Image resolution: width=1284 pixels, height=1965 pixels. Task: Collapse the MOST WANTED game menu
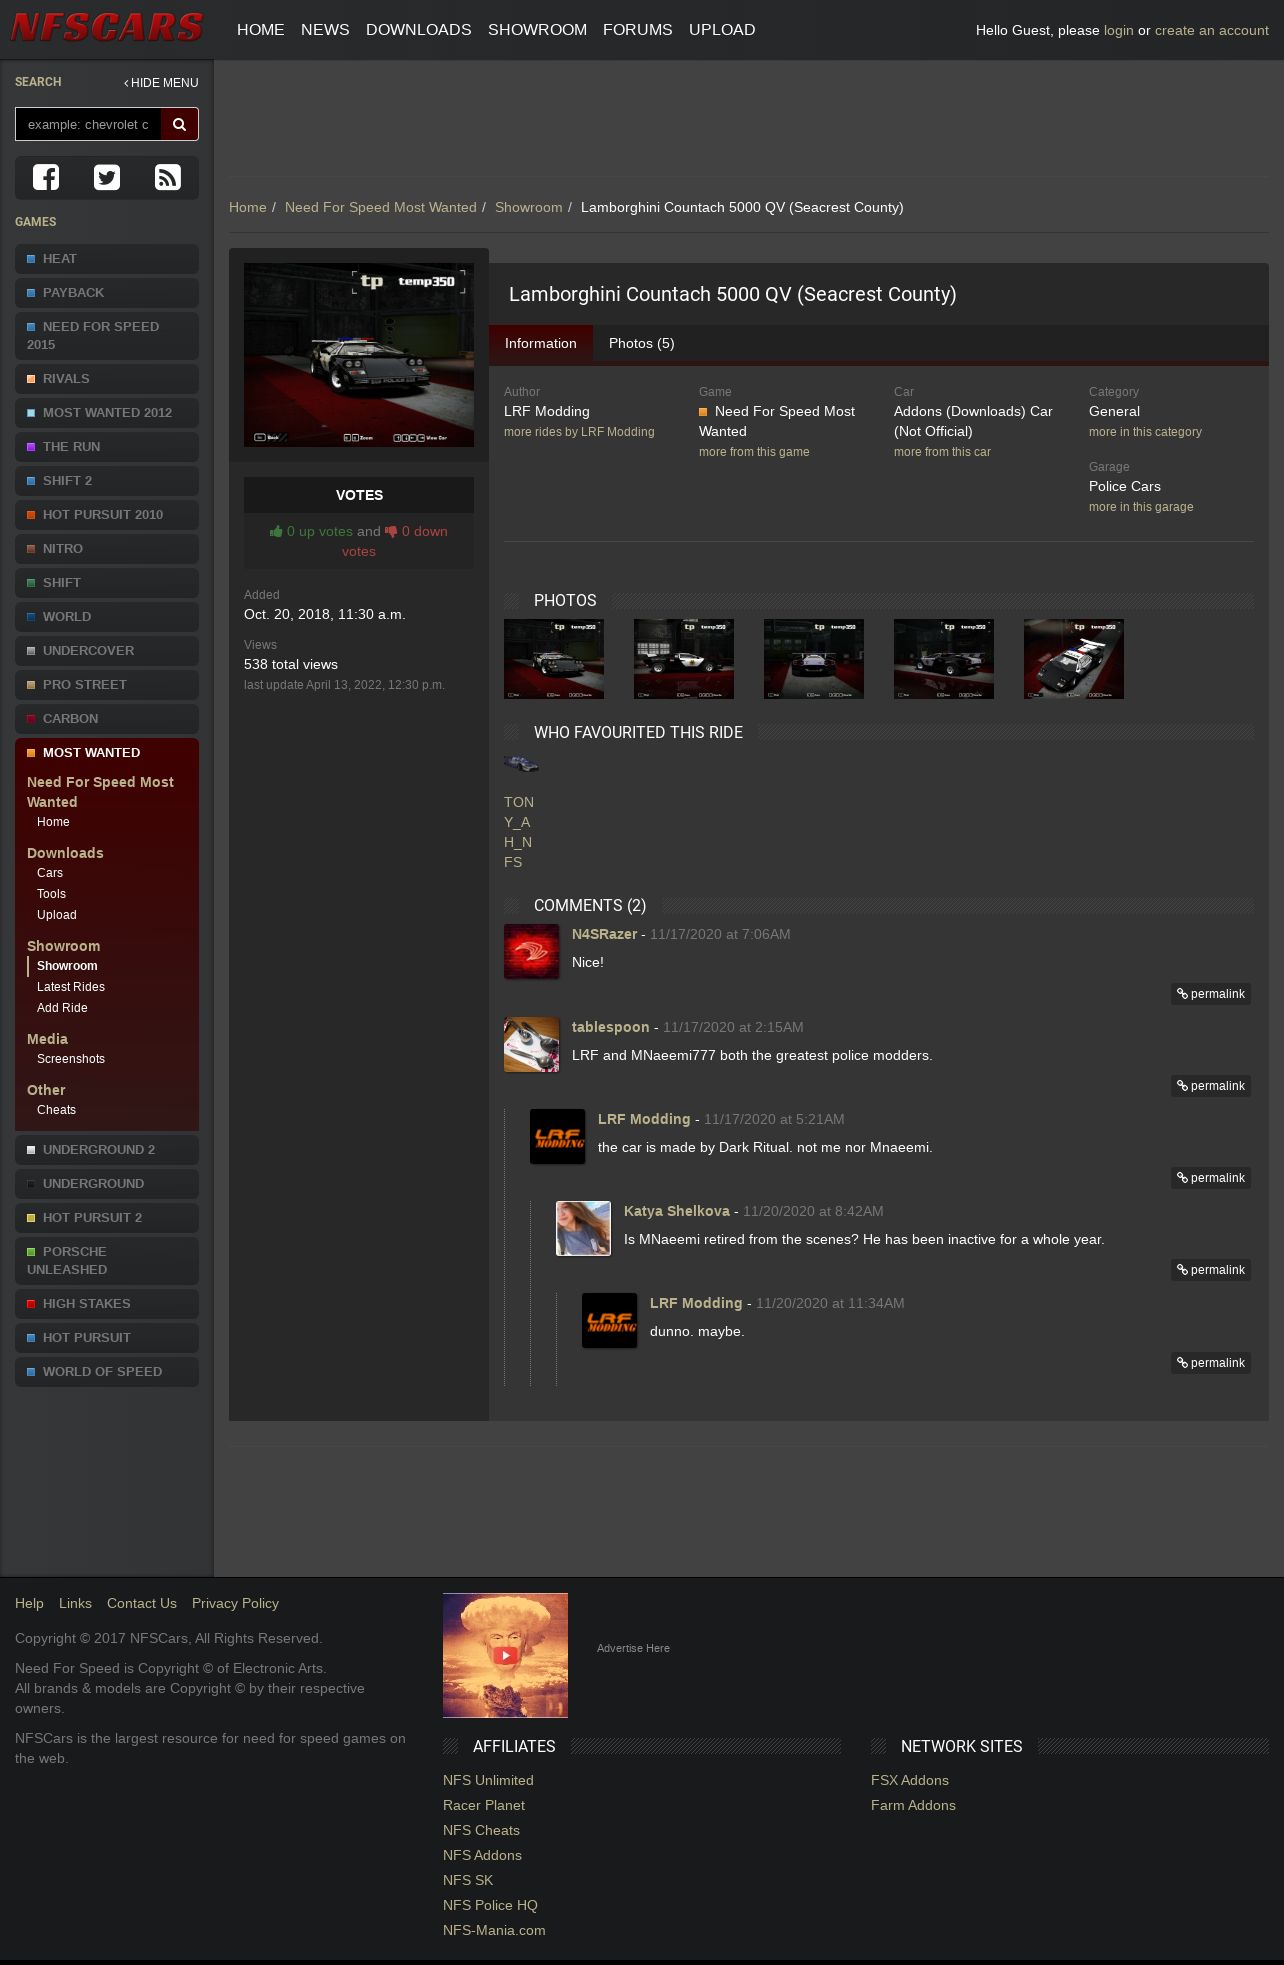tap(107, 753)
